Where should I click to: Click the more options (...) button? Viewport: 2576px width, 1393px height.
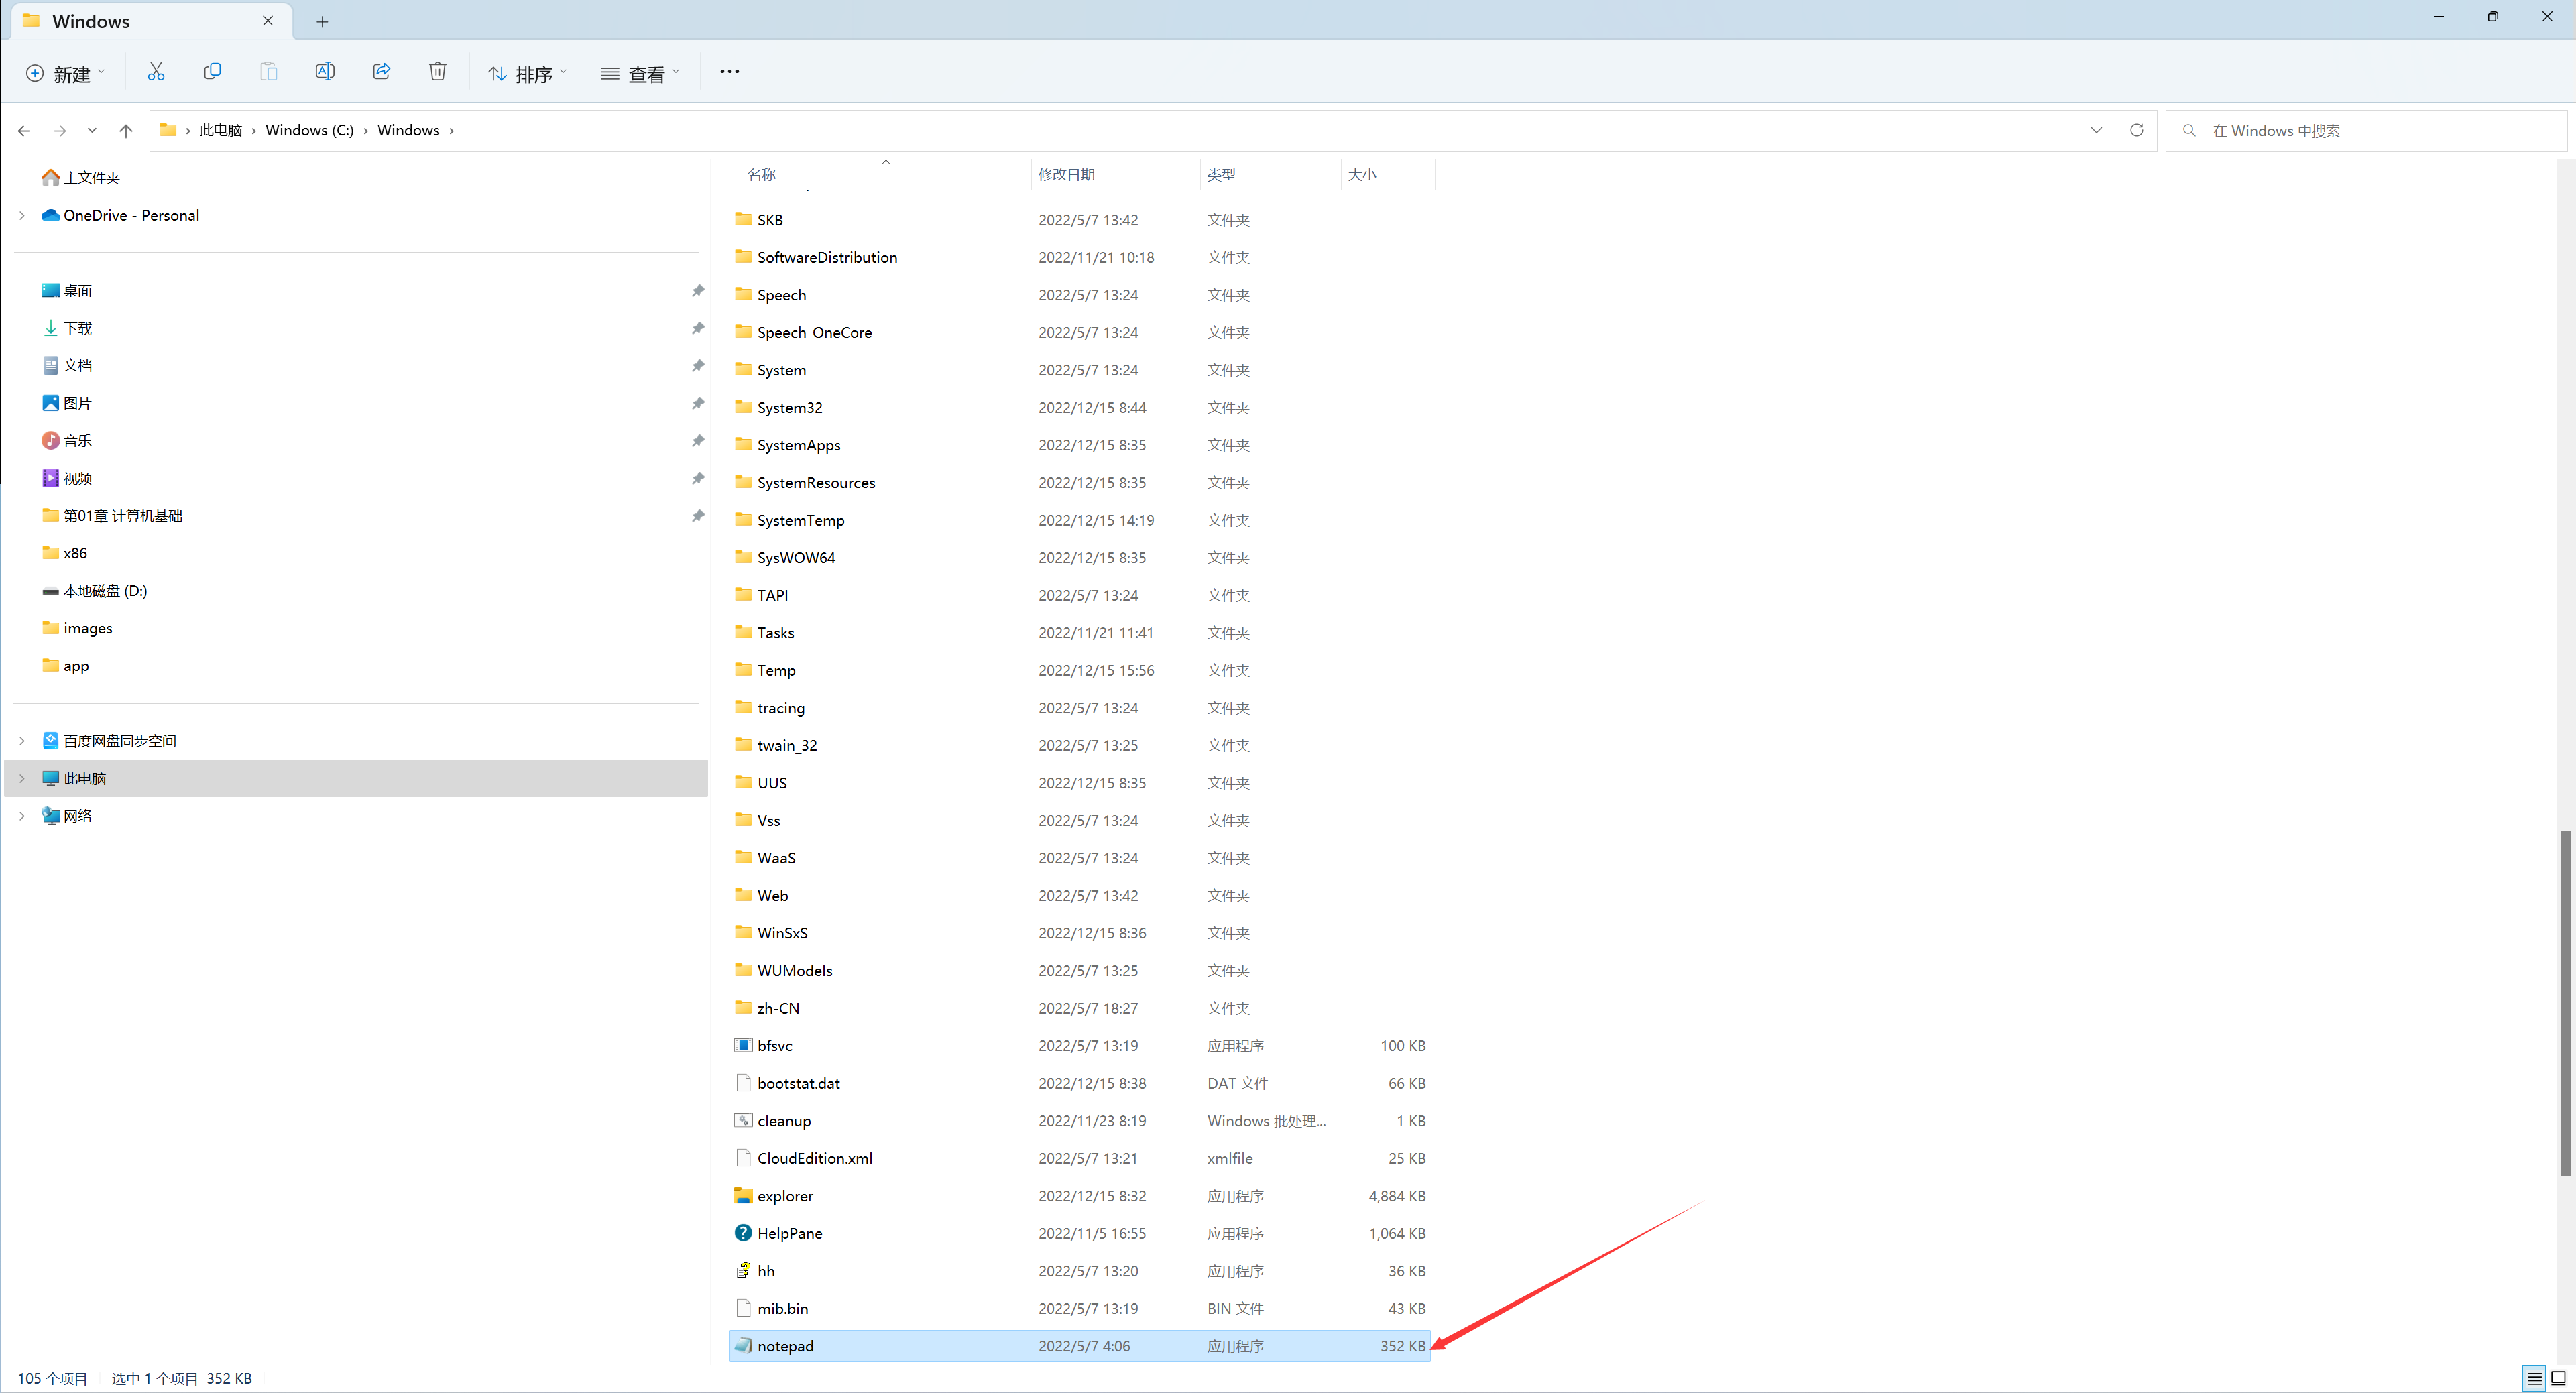729,72
